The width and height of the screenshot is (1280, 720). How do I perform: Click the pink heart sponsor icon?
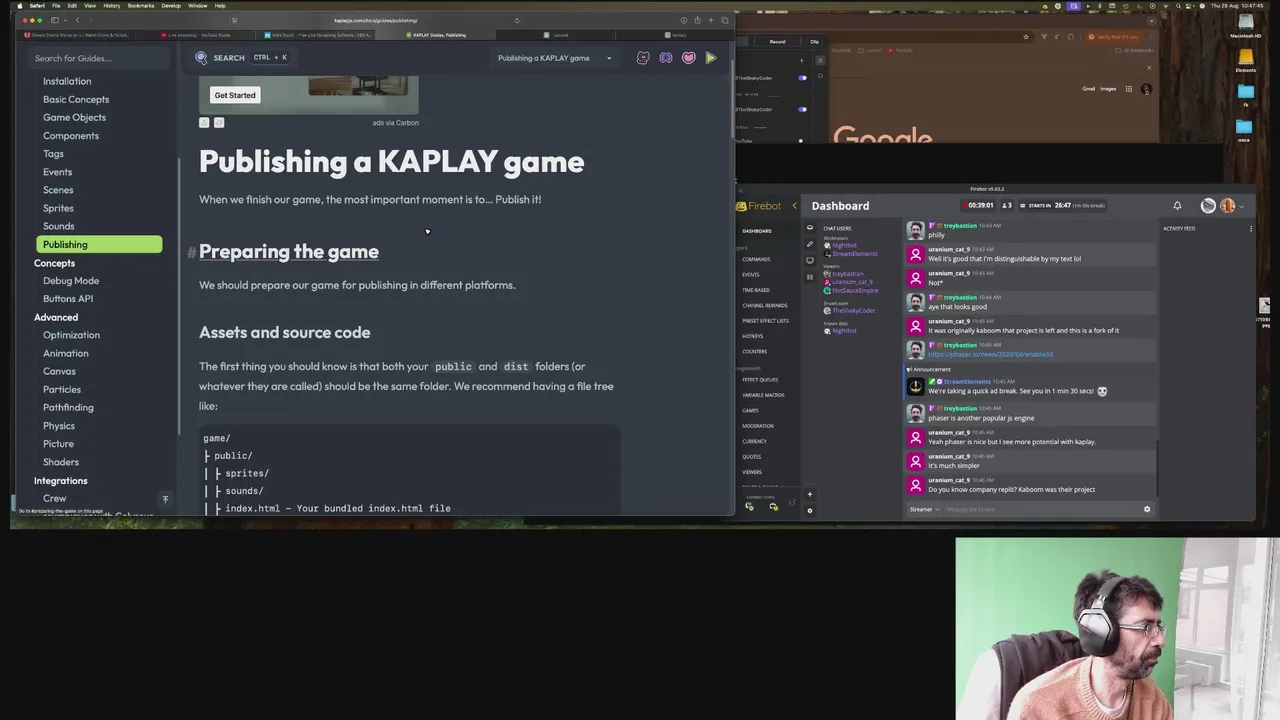(688, 58)
